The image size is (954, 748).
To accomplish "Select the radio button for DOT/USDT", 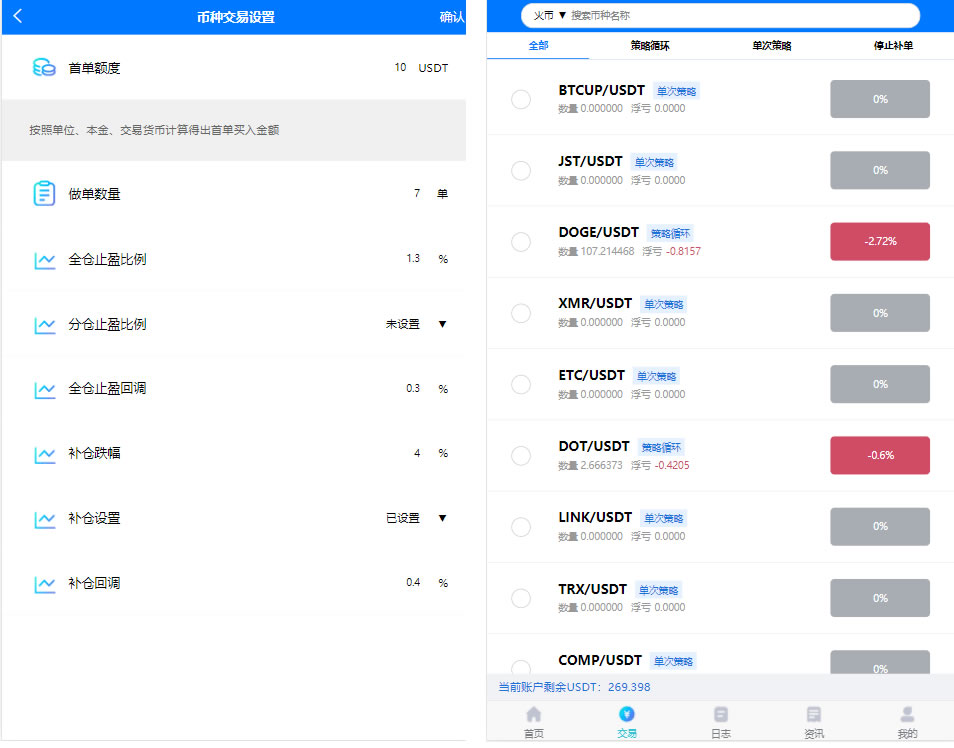I will click(521, 455).
